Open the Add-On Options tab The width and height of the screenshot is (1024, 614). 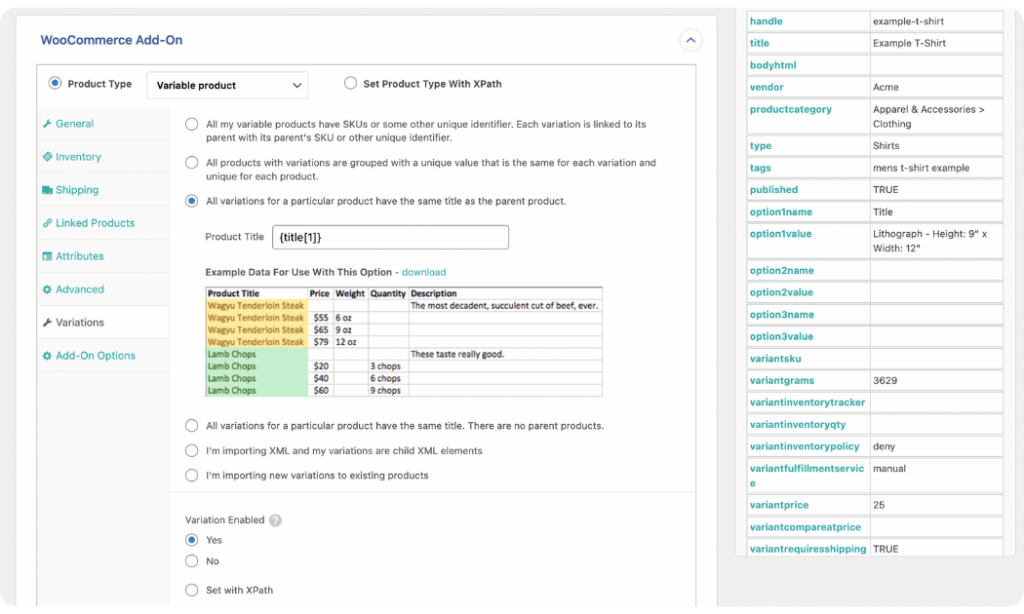coord(103,355)
